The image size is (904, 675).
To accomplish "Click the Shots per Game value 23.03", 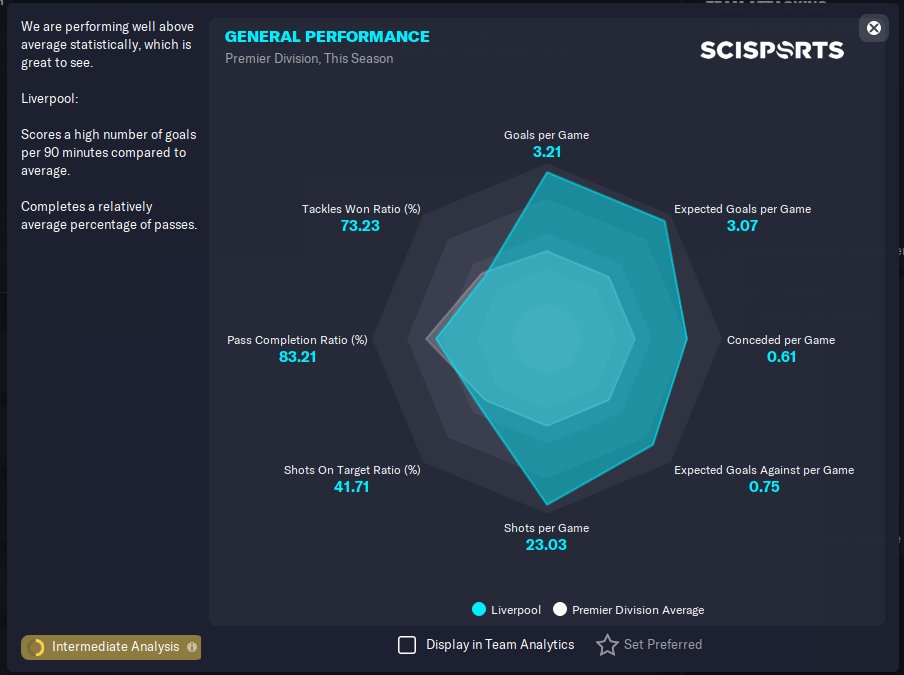I will (x=546, y=545).
